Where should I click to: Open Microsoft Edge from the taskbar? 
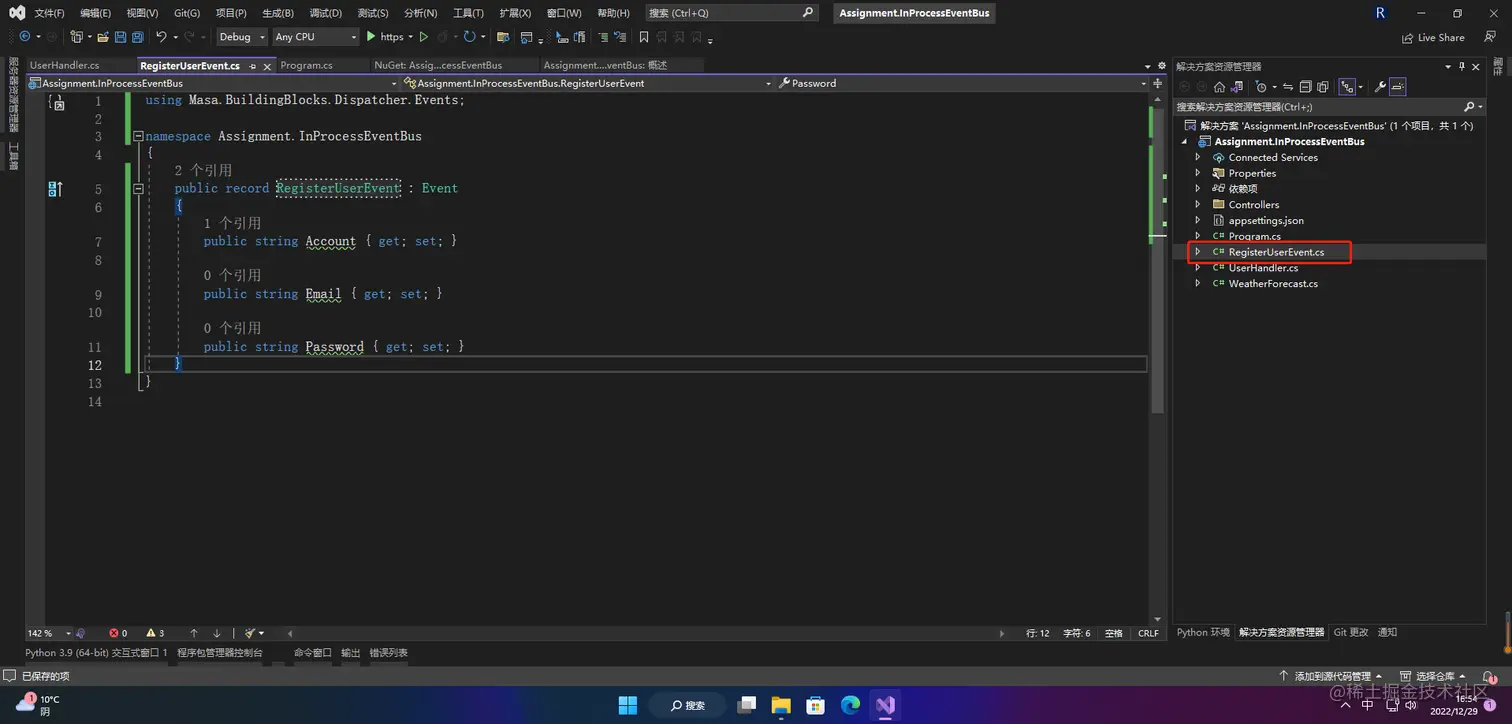click(850, 705)
